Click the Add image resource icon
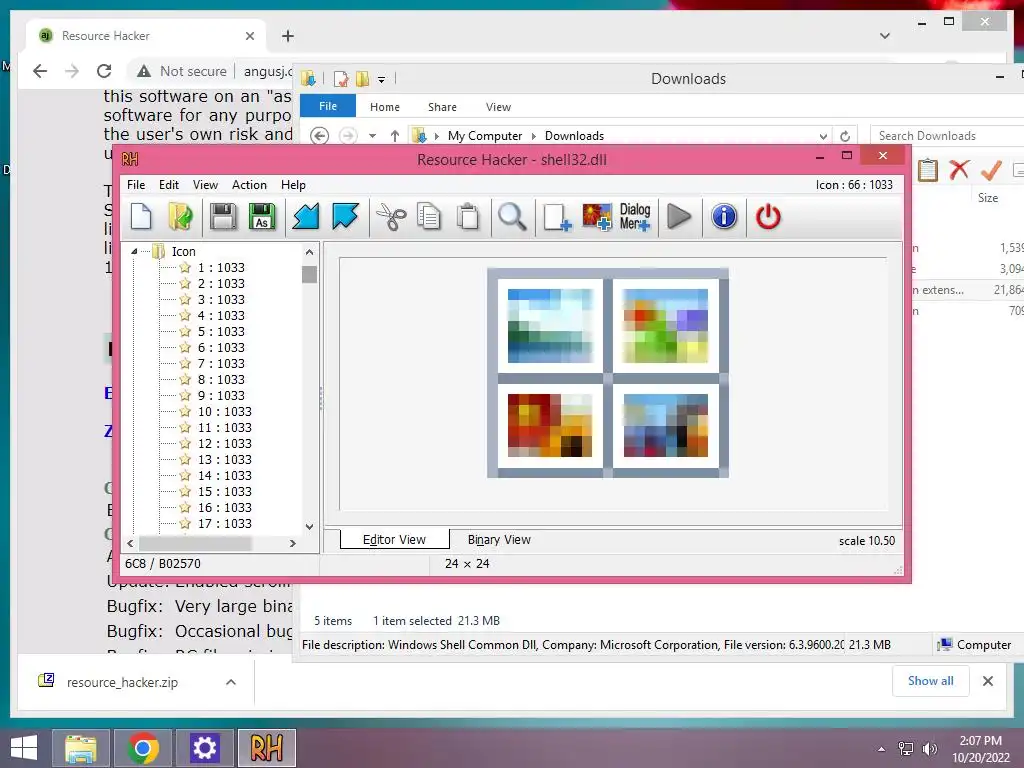 coord(597,217)
